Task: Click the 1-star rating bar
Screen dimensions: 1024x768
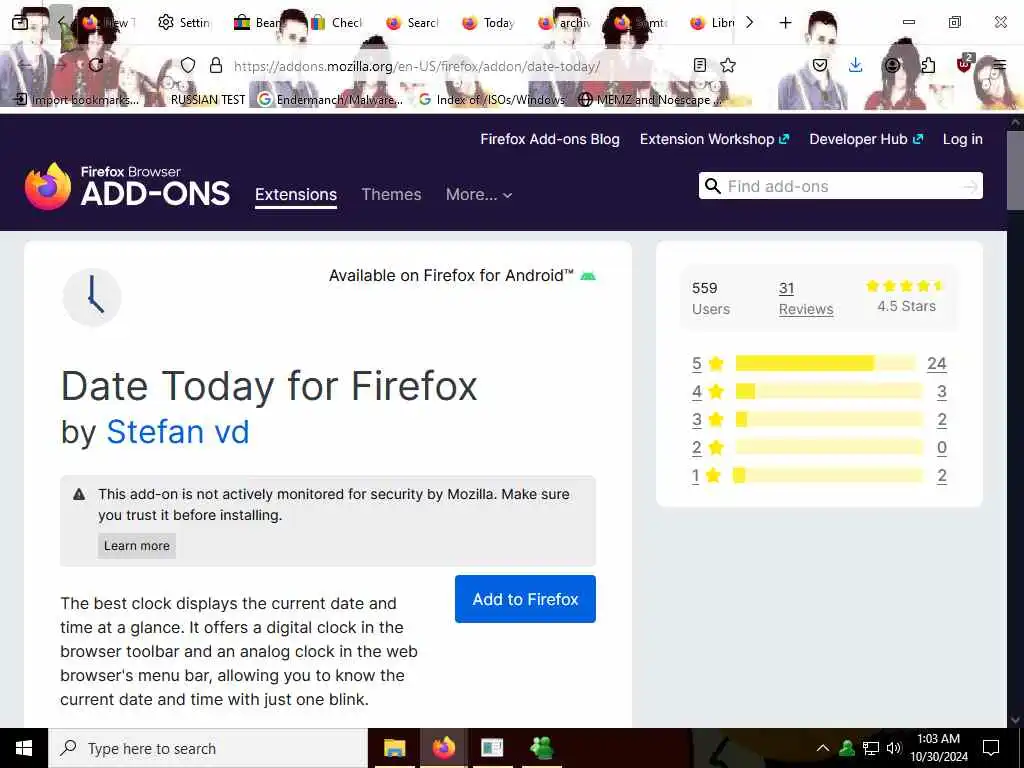Action: pos(829,475)
